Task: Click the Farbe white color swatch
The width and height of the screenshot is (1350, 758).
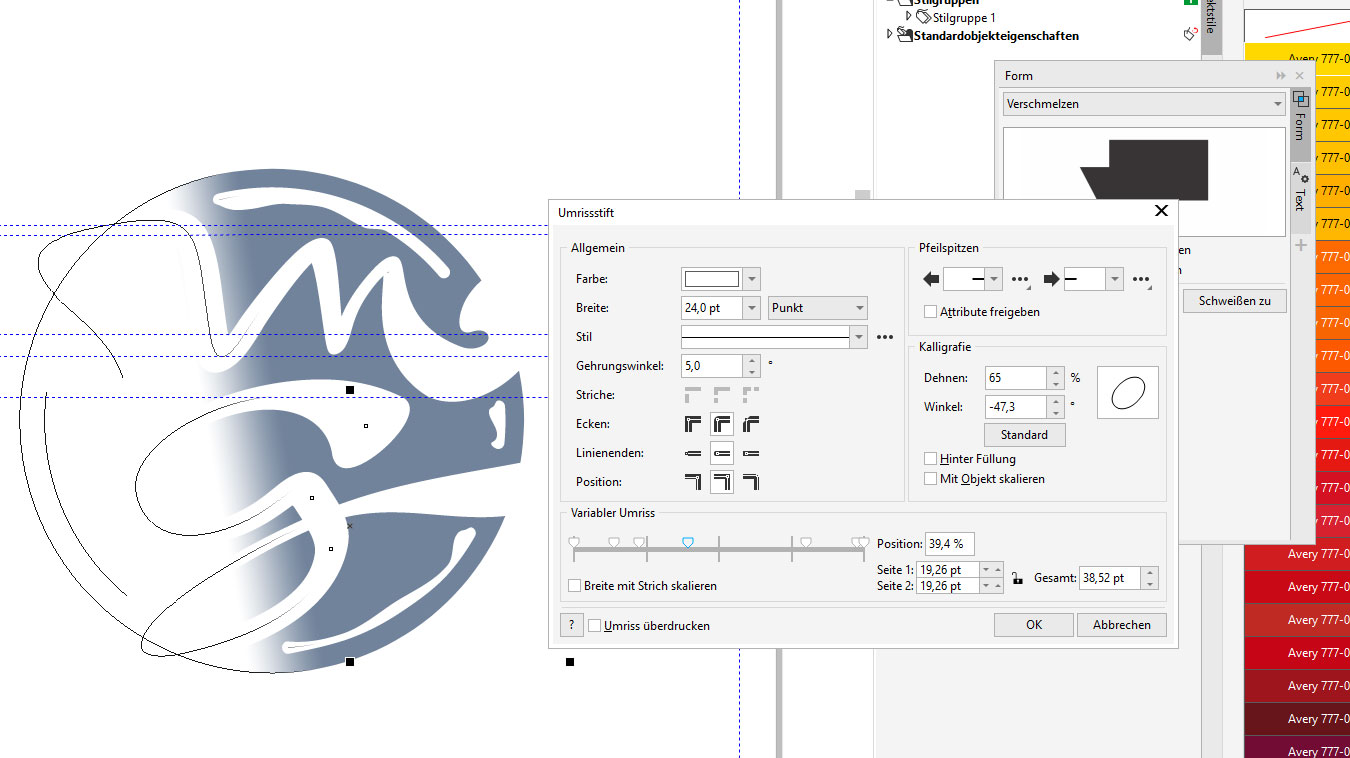Action: tap(711, 279)
